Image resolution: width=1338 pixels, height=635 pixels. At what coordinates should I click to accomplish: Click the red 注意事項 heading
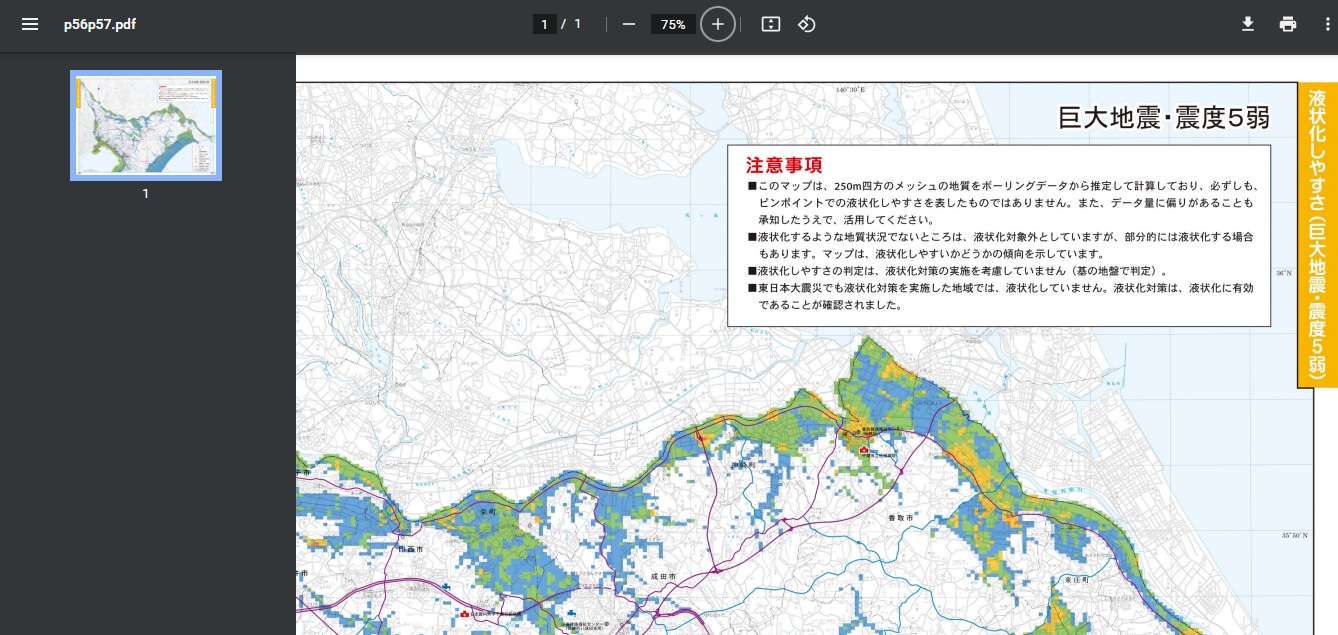pos(784,165)
